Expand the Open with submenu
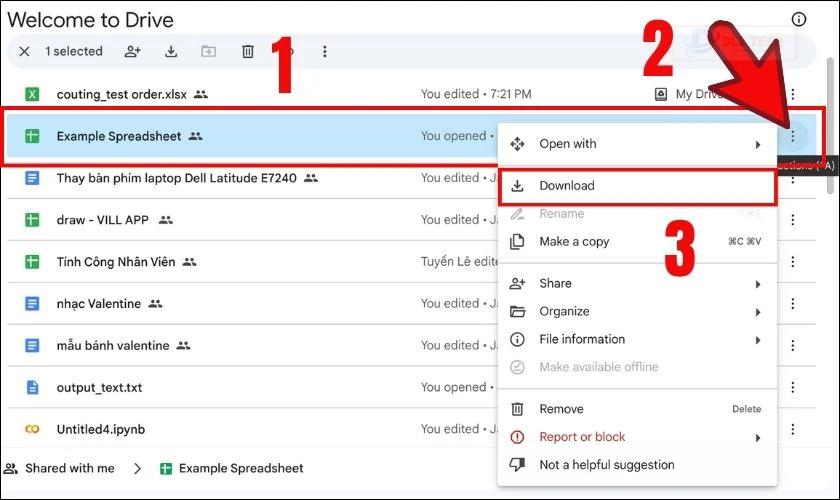The height and width of the screenshot is (500, 840). 638,144
